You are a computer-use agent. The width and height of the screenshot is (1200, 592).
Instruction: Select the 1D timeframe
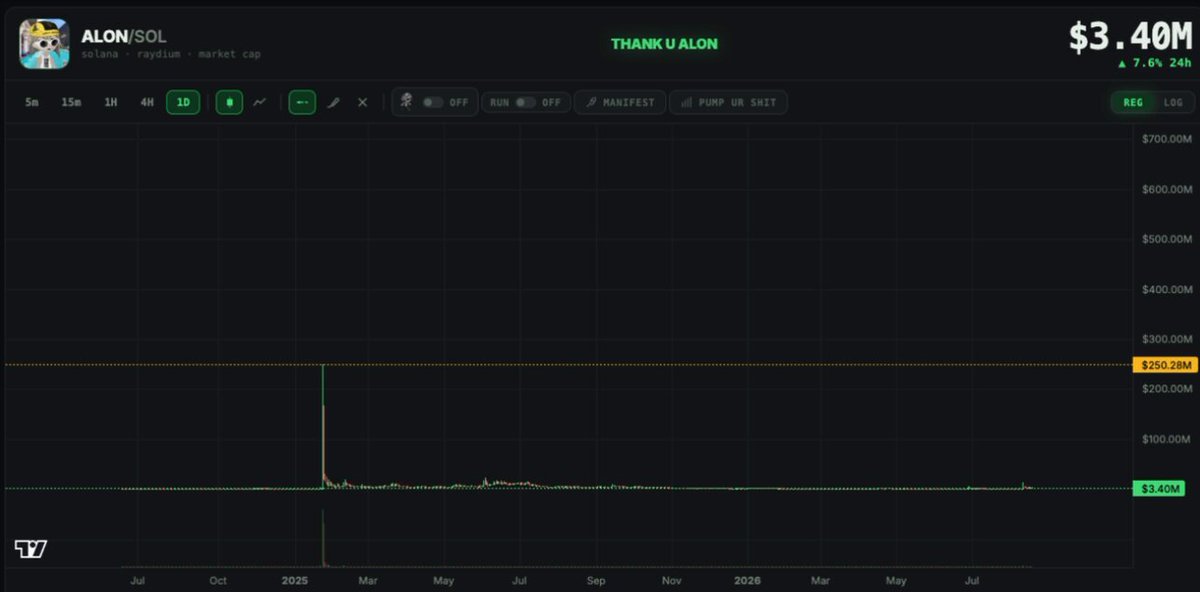click(183, 102)
